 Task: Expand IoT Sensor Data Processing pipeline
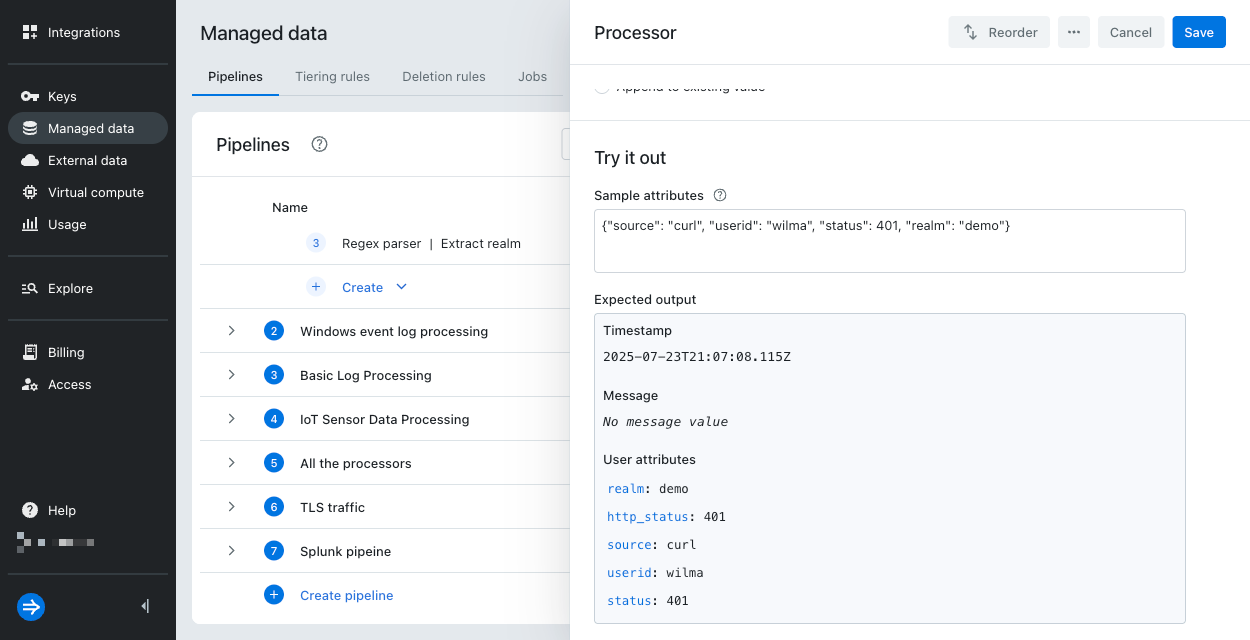(231, 419)
